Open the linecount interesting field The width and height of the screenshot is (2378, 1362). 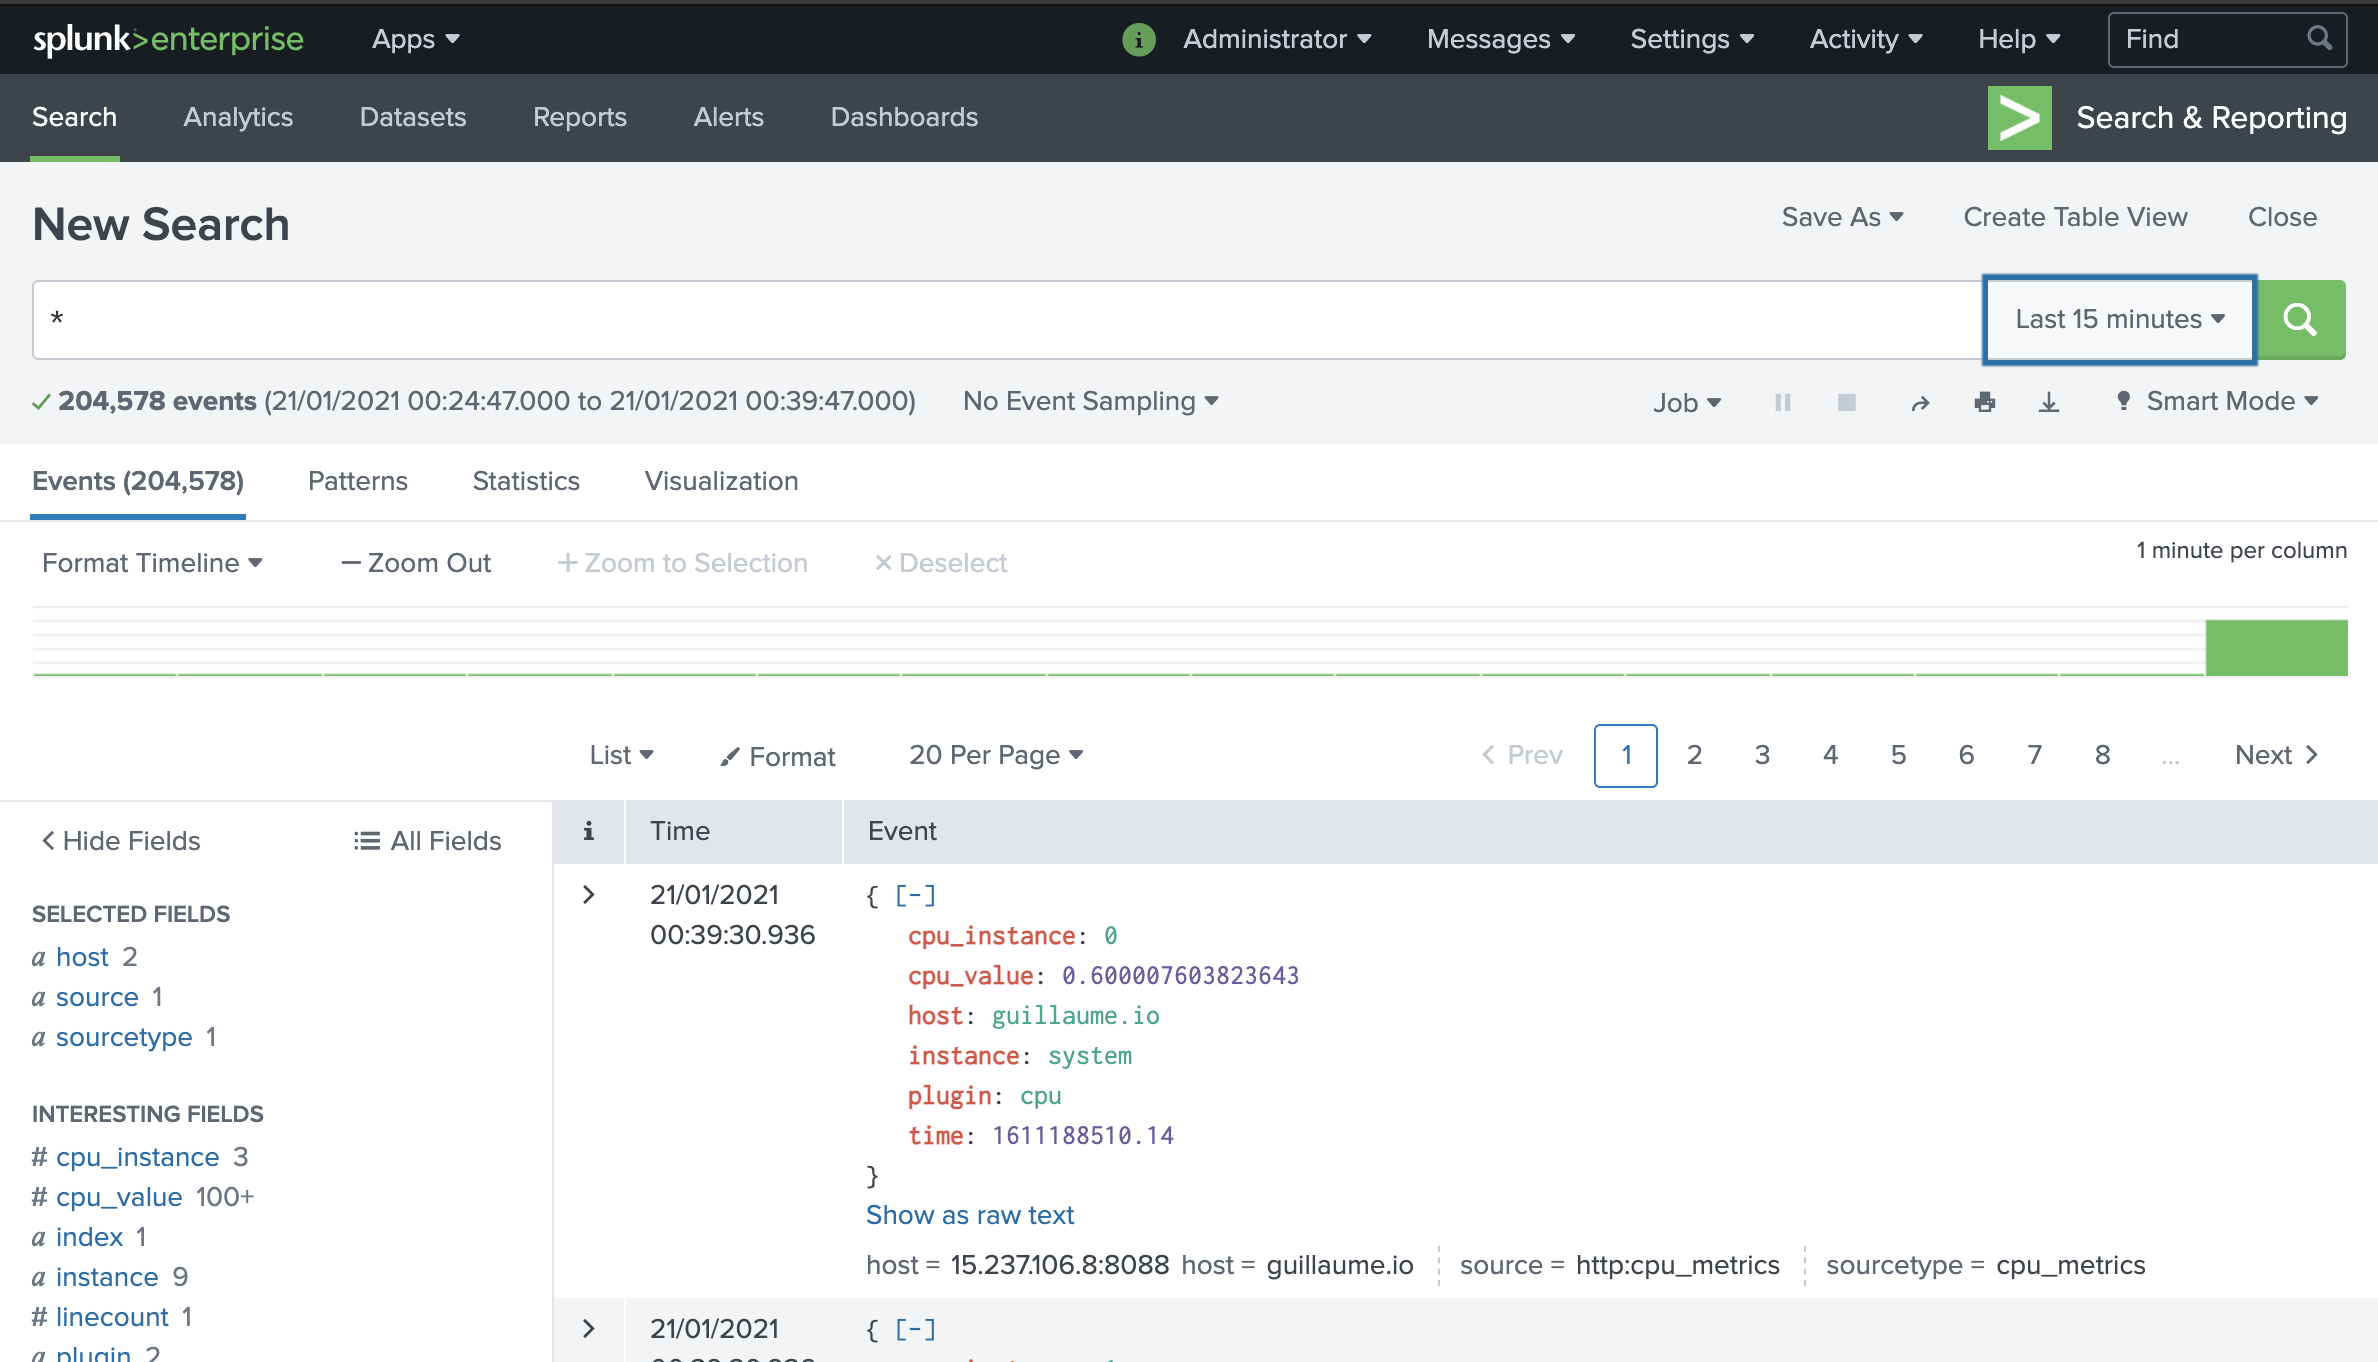112,1317
